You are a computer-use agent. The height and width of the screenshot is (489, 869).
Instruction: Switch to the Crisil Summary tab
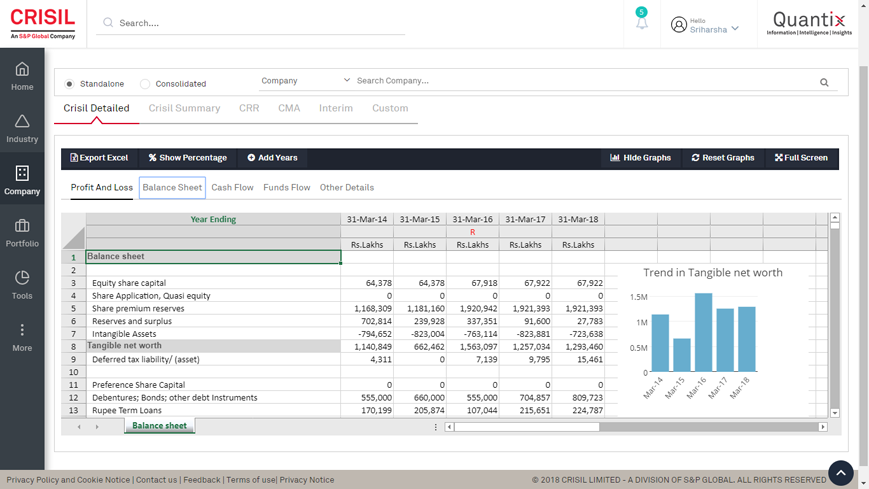click(184, 108)
